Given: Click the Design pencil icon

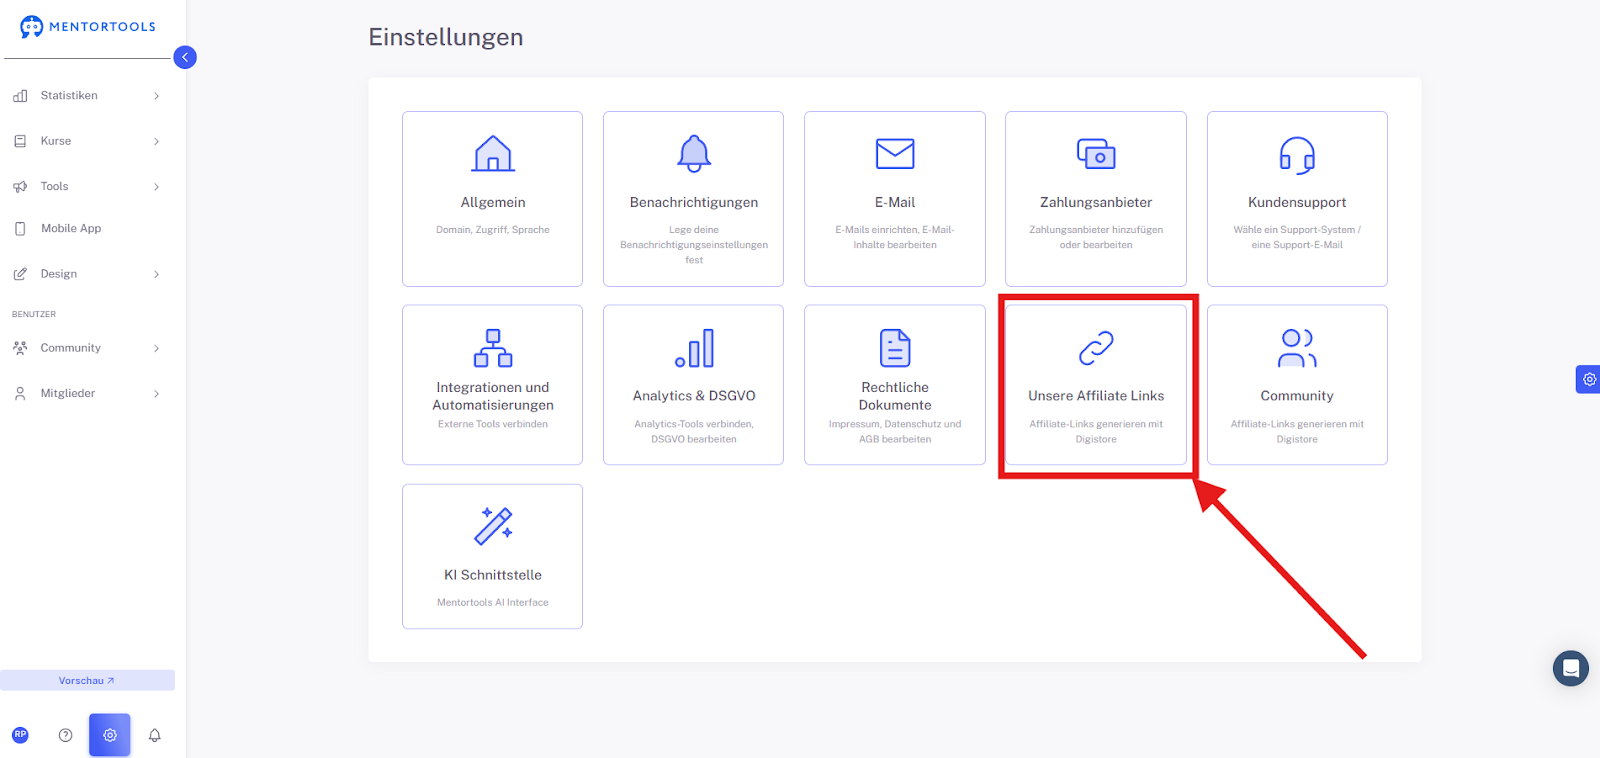Looking at the screenshot, I should [x=20, y=274].
